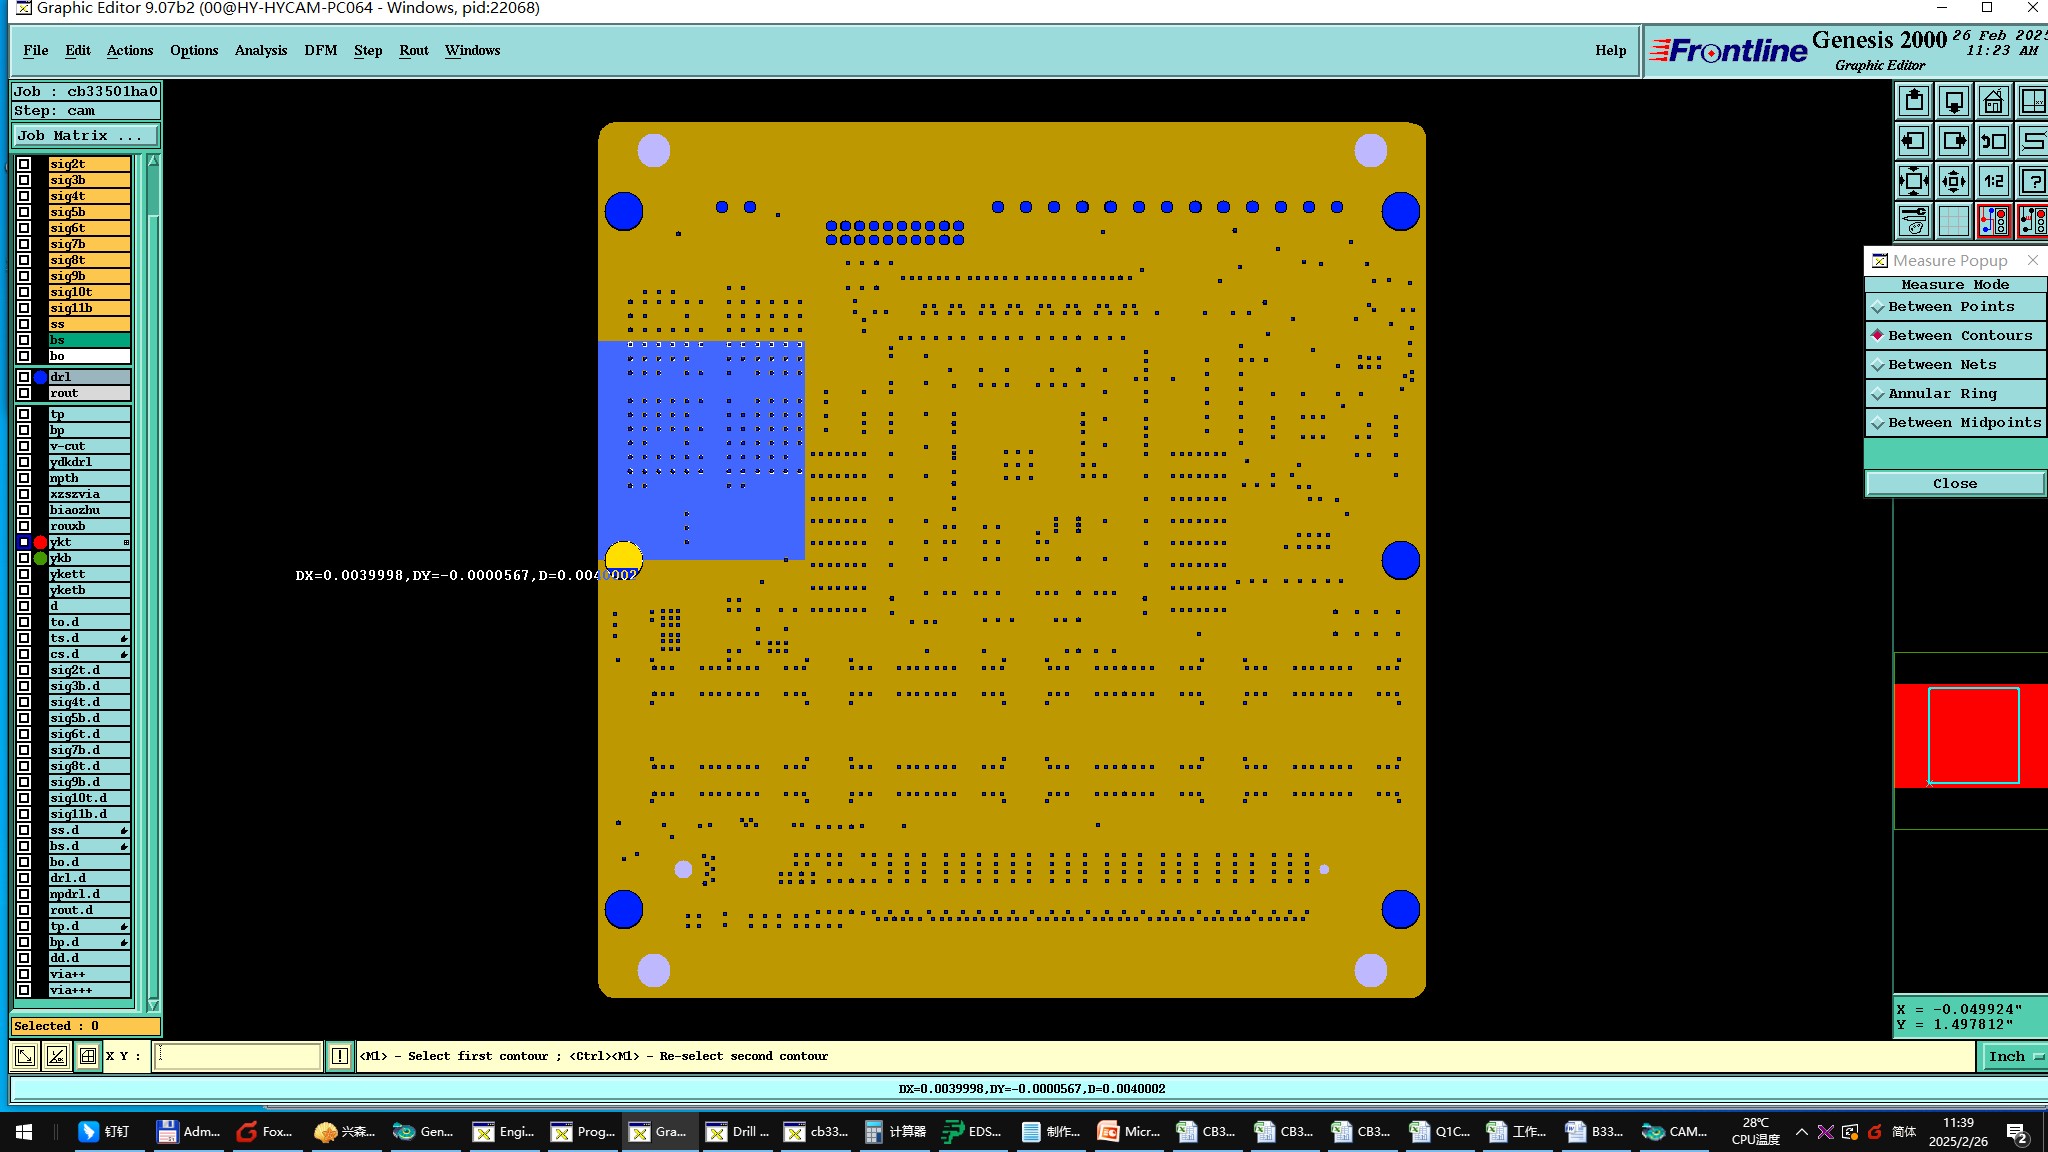Click the 1:2 zoom scale icon
2048x1152 pixels.
[x=1993, y=181]
